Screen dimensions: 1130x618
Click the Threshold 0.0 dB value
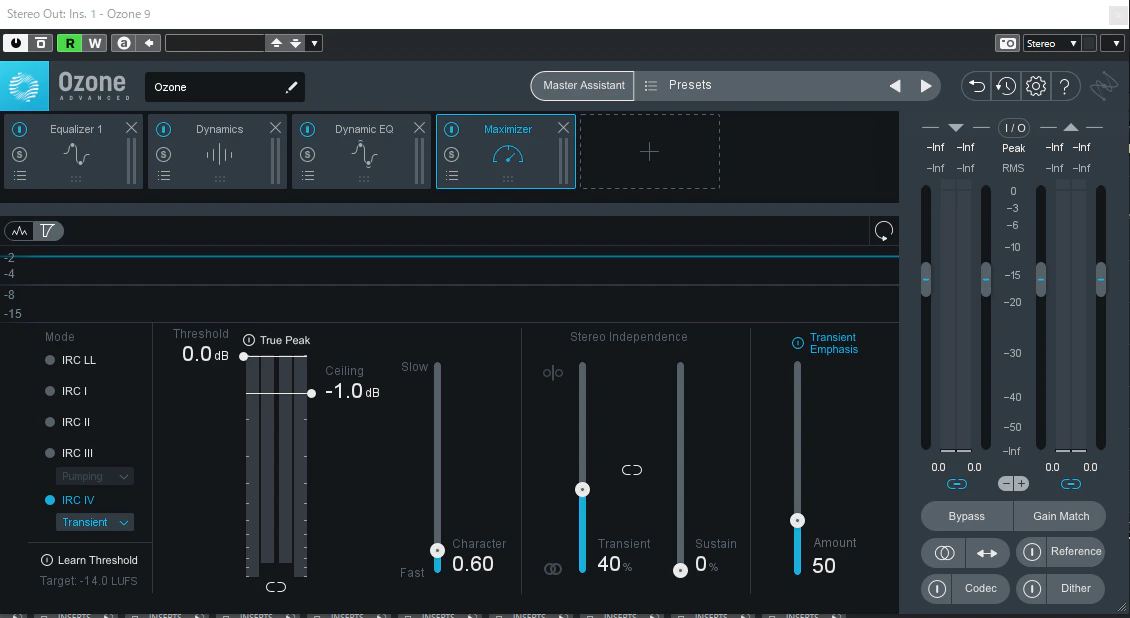(x=205, y=354)
